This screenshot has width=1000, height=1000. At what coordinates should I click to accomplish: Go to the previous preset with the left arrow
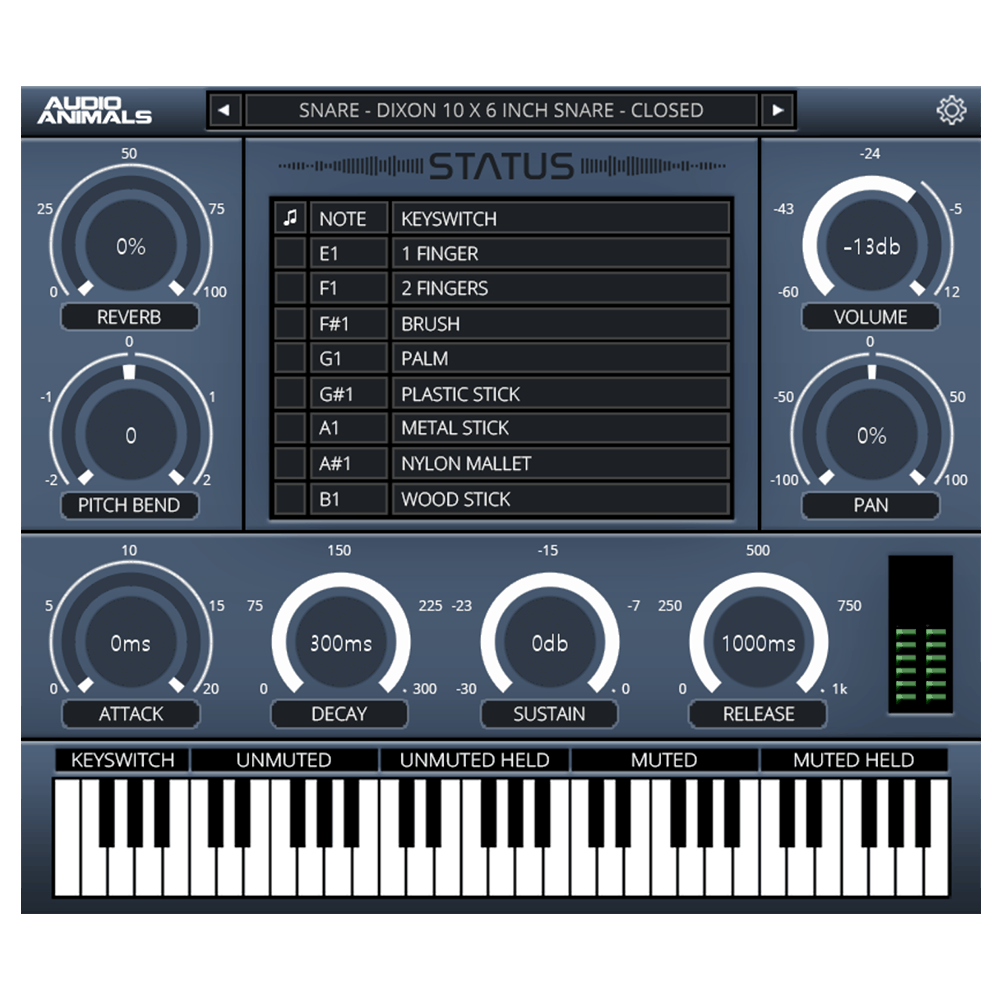pyautogui.click(x=222, y=110)
